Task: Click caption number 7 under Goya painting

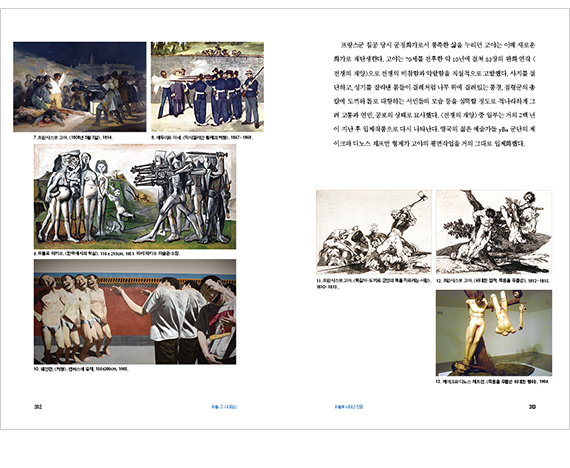Action: pos(73,138)
